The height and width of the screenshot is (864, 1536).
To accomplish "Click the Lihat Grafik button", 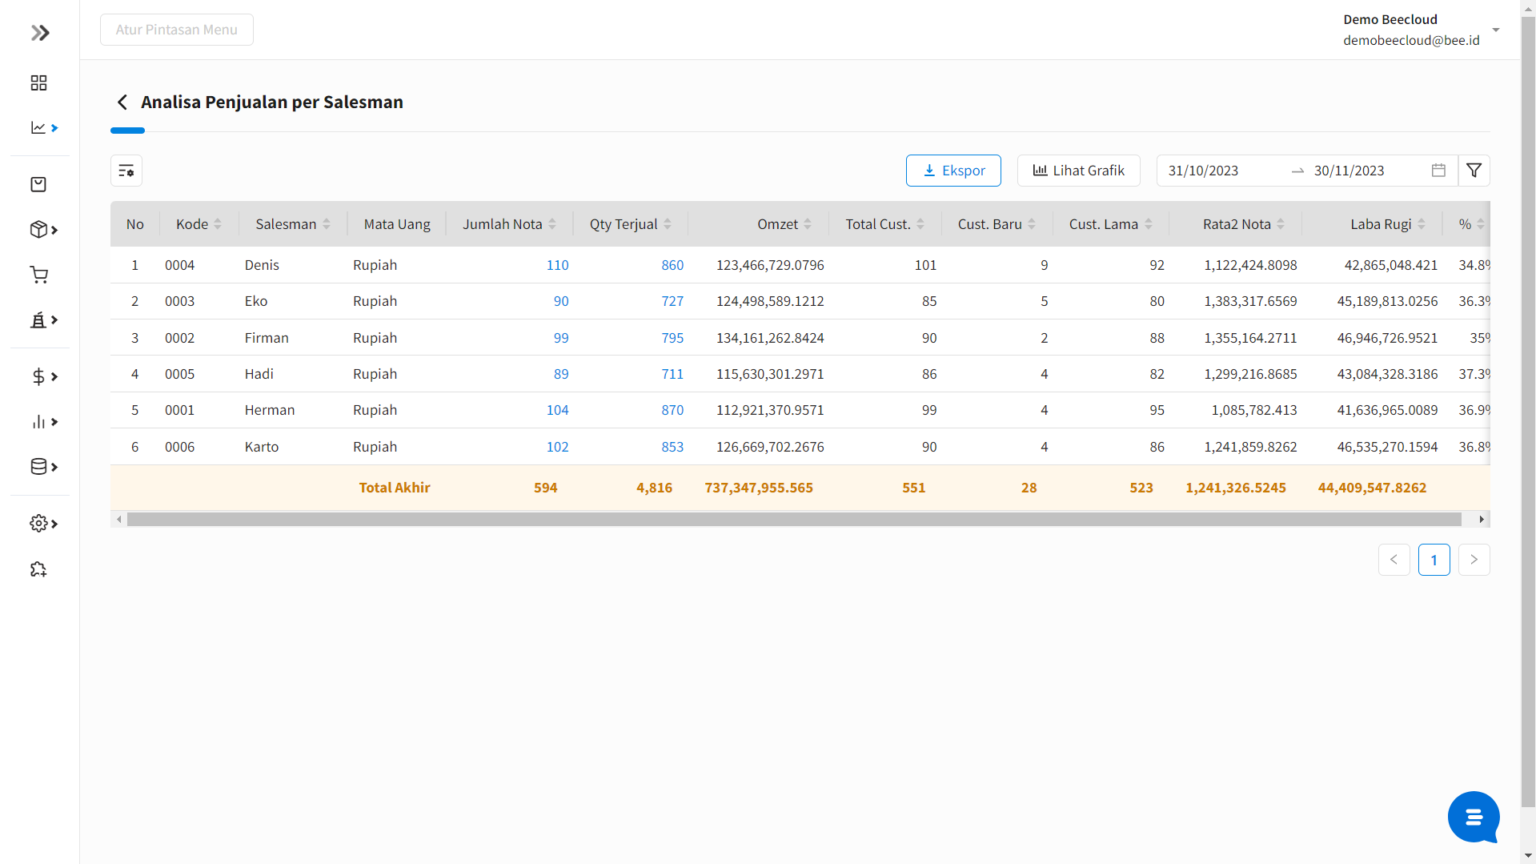I will tap(1078, 171).
